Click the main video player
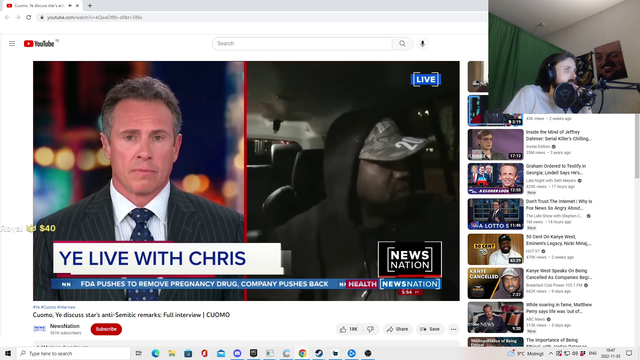This screenshot has width=640, height=360. (x=246, y=181)
